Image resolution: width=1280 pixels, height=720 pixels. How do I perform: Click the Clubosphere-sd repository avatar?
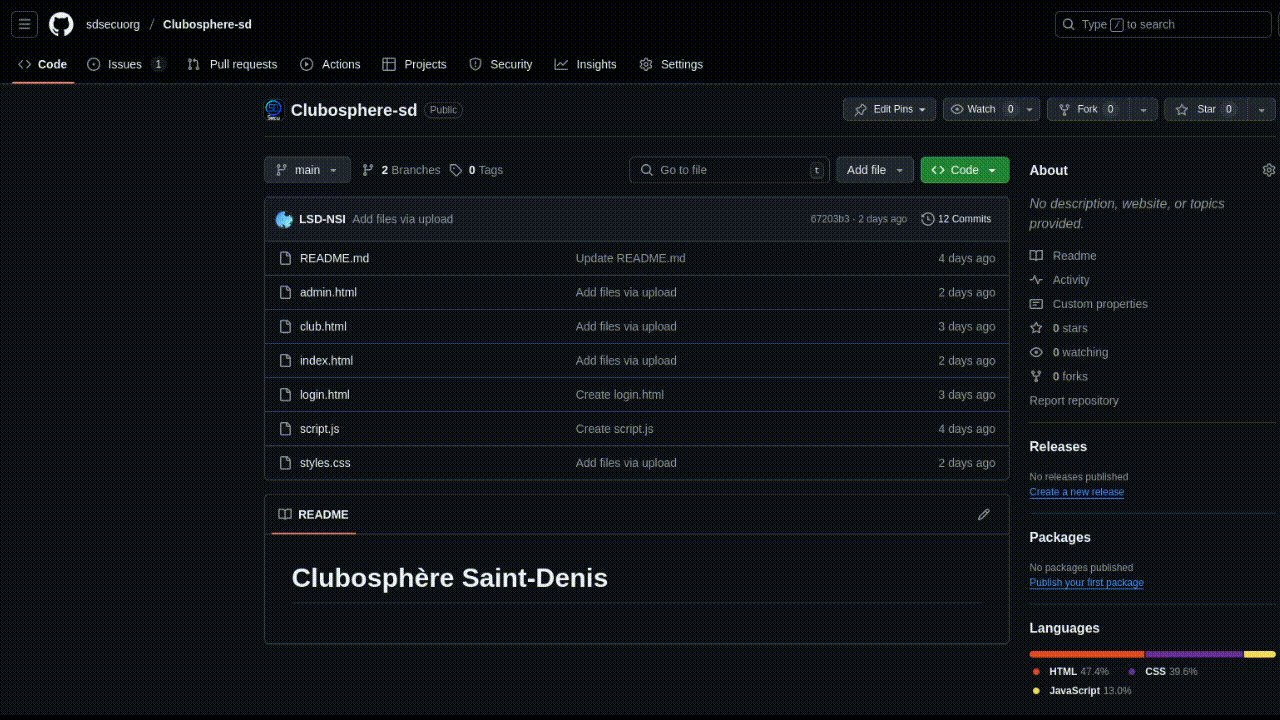[x=274, y=110]
